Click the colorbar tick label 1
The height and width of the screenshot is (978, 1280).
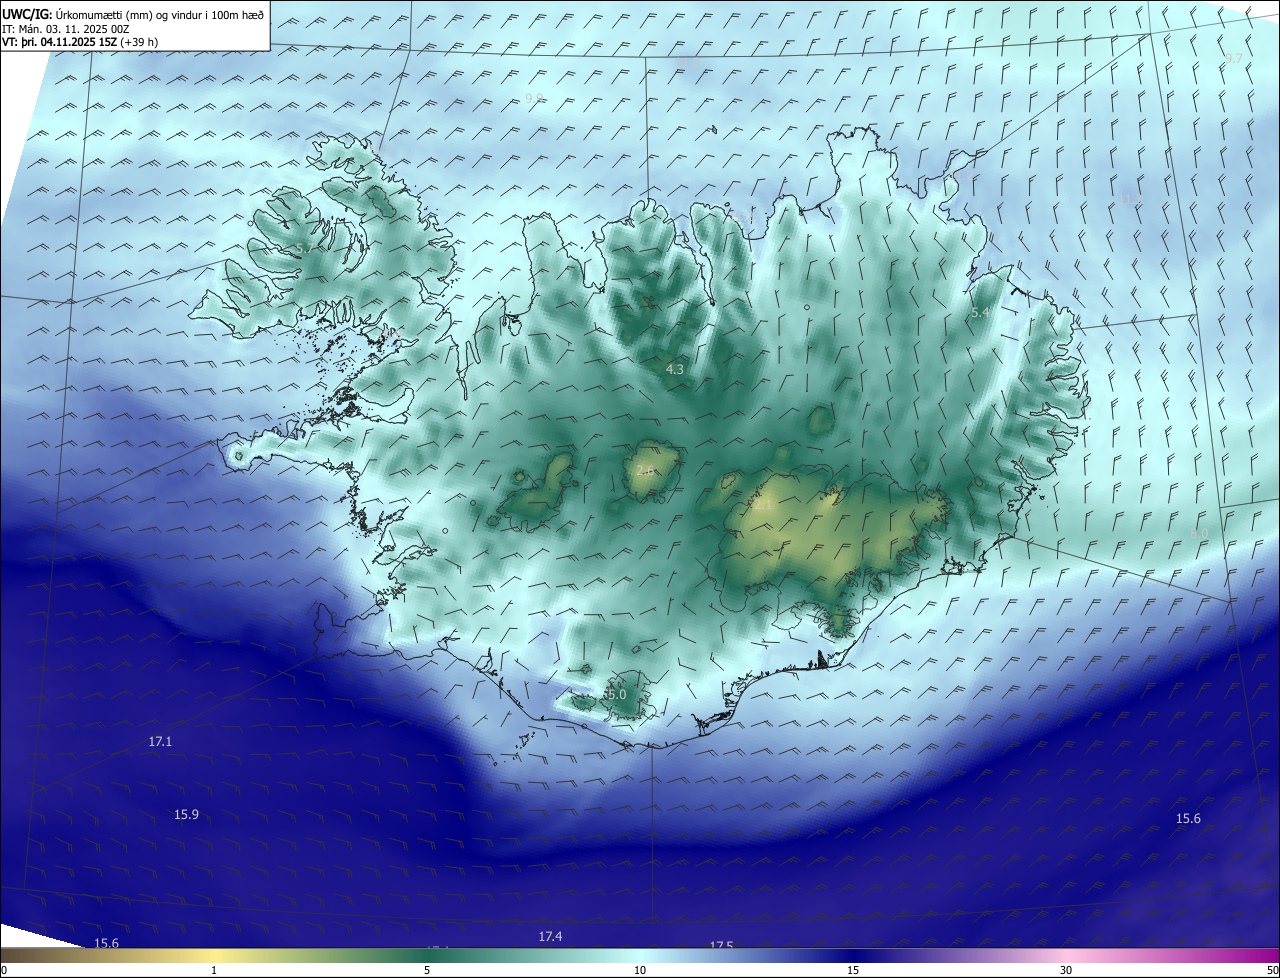[x=214, y=970]
